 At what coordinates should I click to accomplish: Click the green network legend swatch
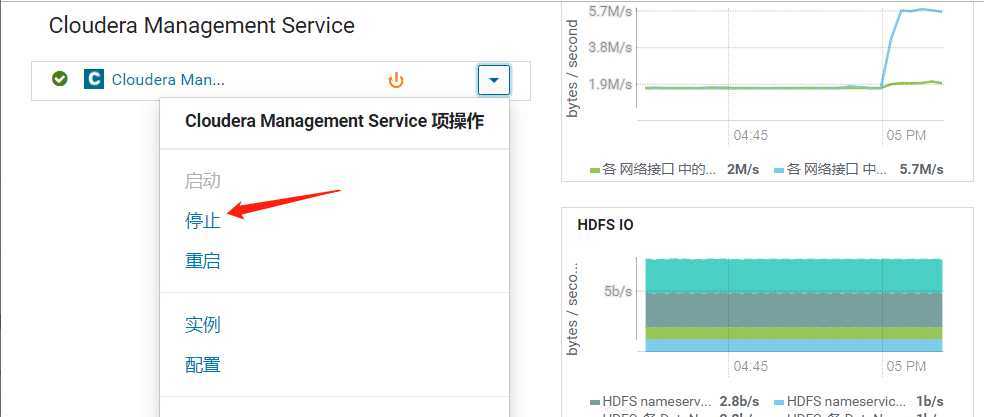pyautogui.click(x=595, y=170)
